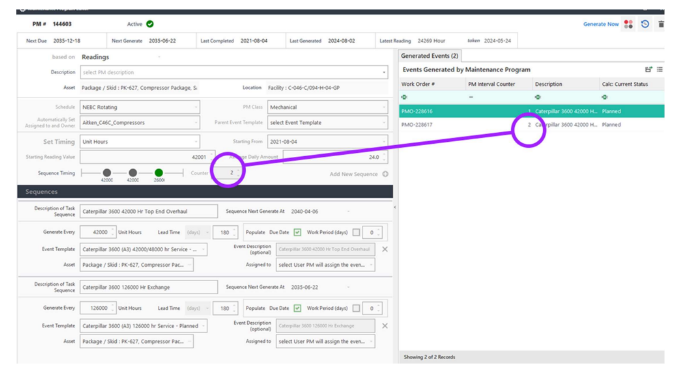Click the Counter stepper field
Viewport: 674px width, 375px height.
(x=228, y=173)
